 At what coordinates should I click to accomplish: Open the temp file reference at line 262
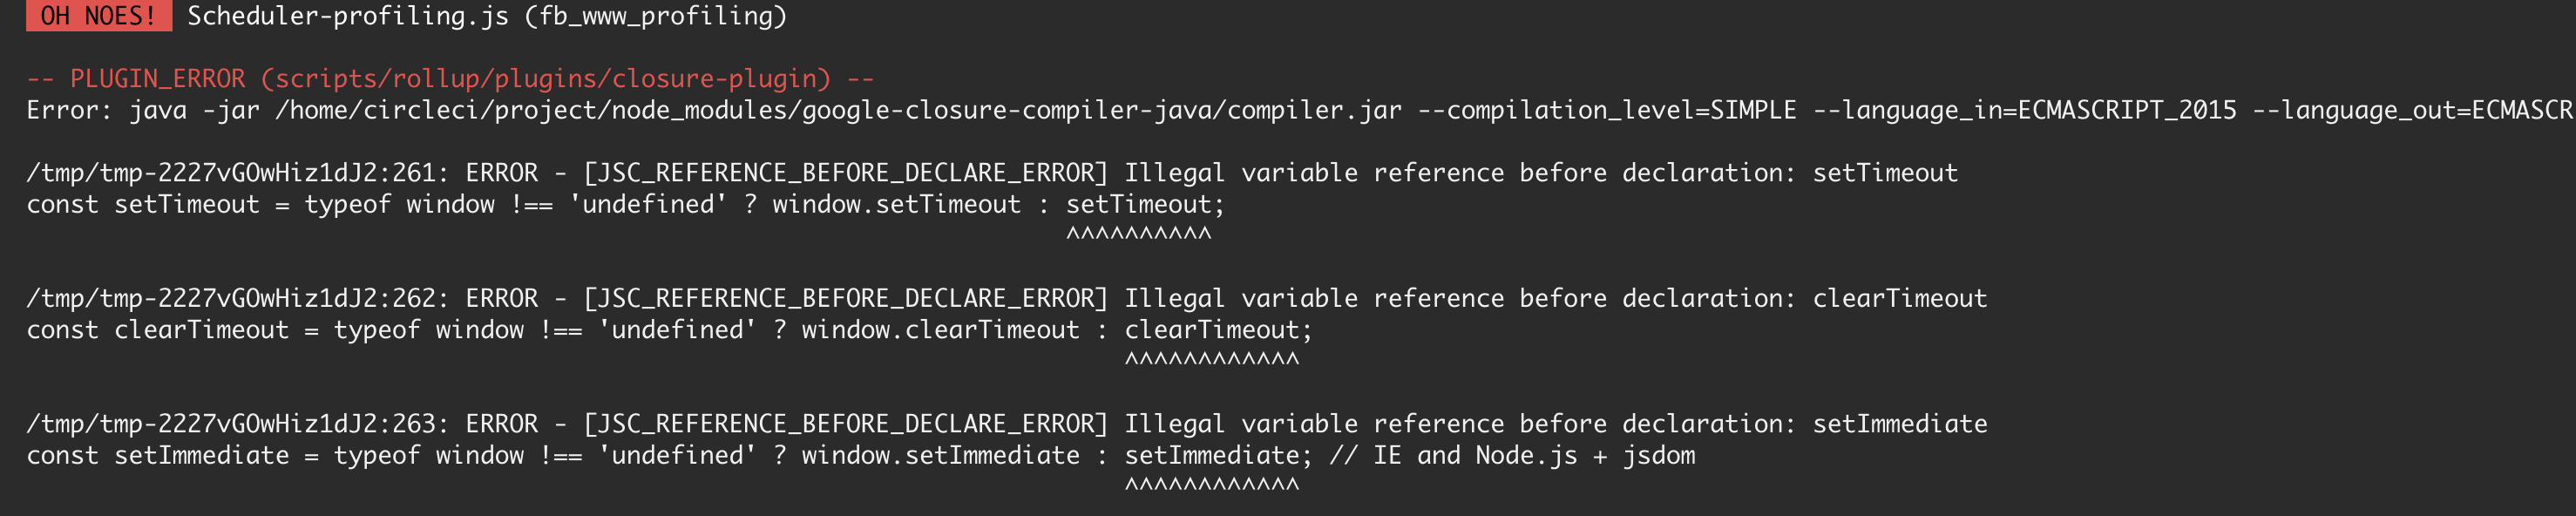point(230,298)
